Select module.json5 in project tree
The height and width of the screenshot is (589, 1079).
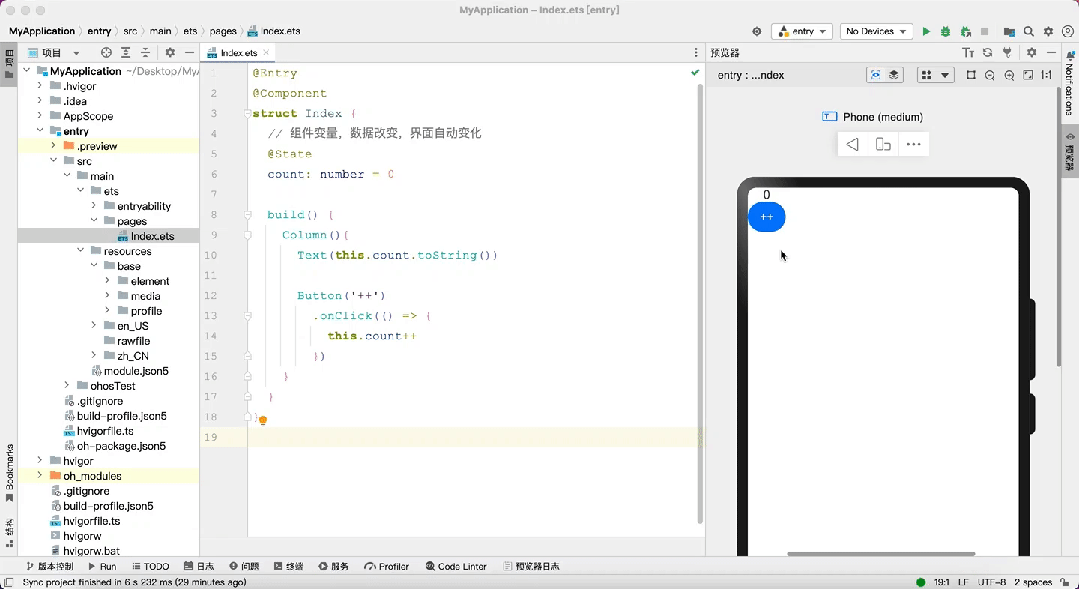[136, 371]
